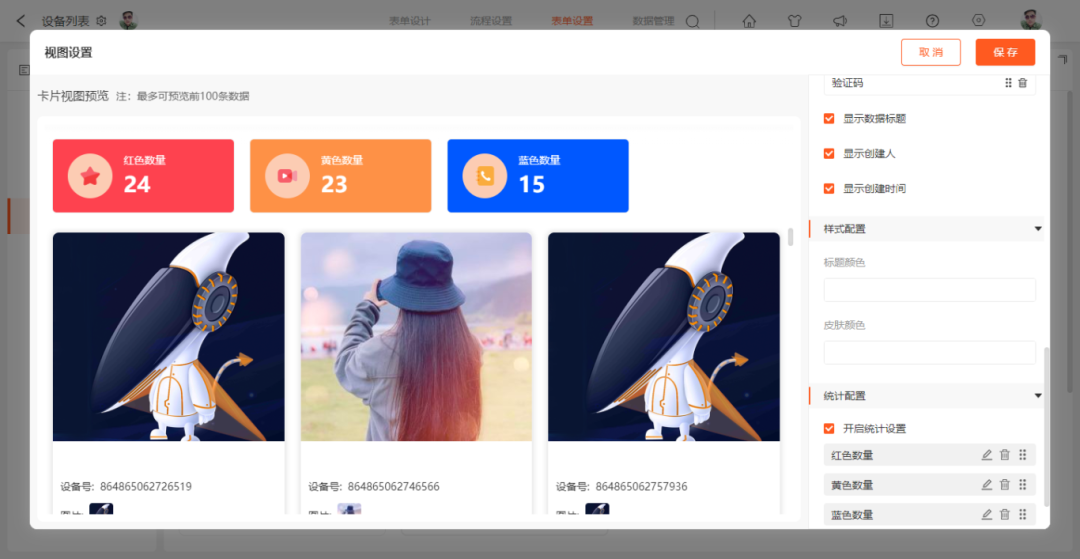Open the gear settings next to 设备列表
The width and height of the screenshot is (1080, 559).
[101, 21]
